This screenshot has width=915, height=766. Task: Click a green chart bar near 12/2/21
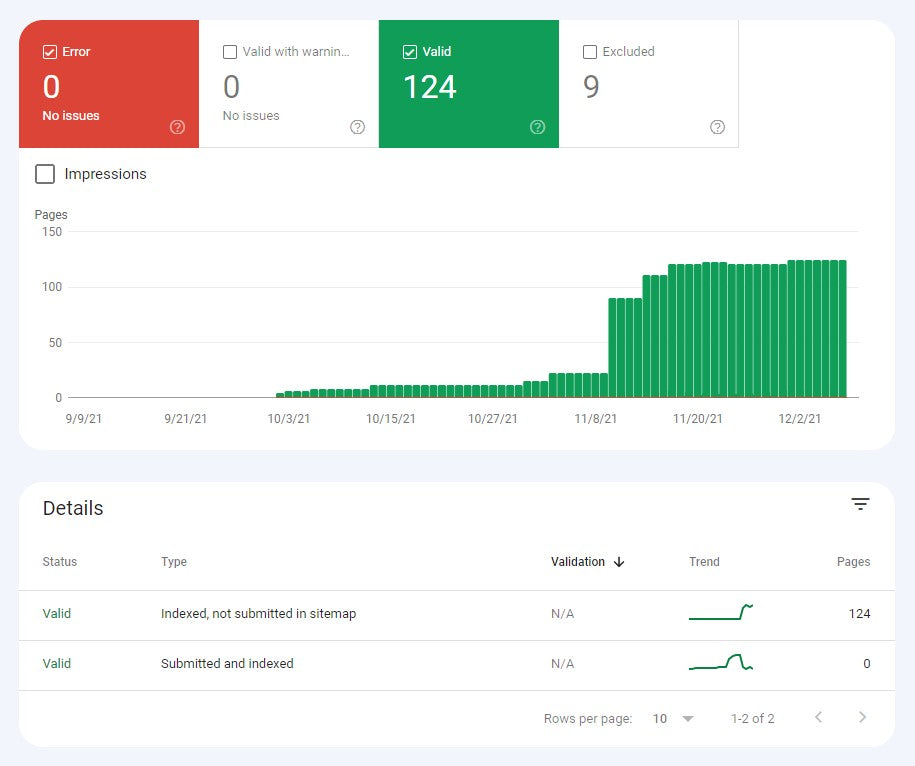[800, 330]
